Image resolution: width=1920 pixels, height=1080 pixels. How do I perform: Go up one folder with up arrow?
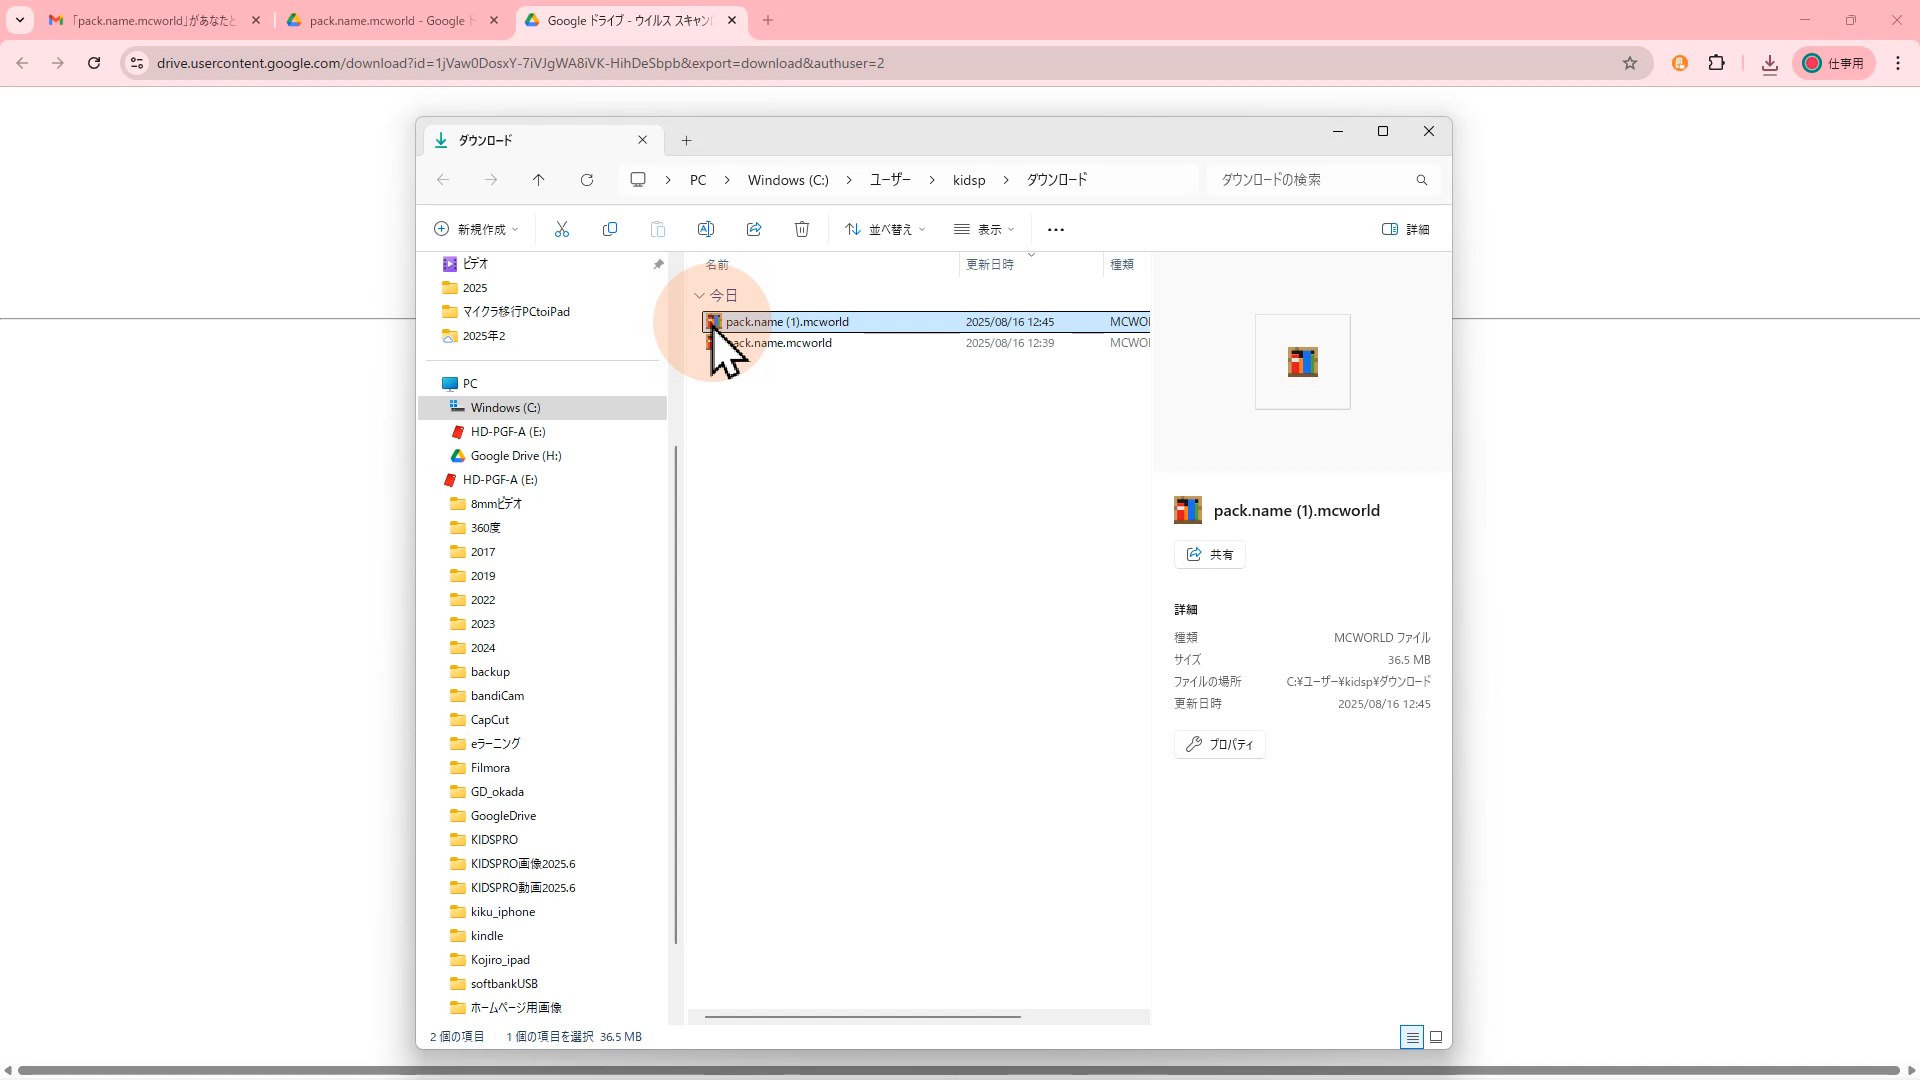539,180
